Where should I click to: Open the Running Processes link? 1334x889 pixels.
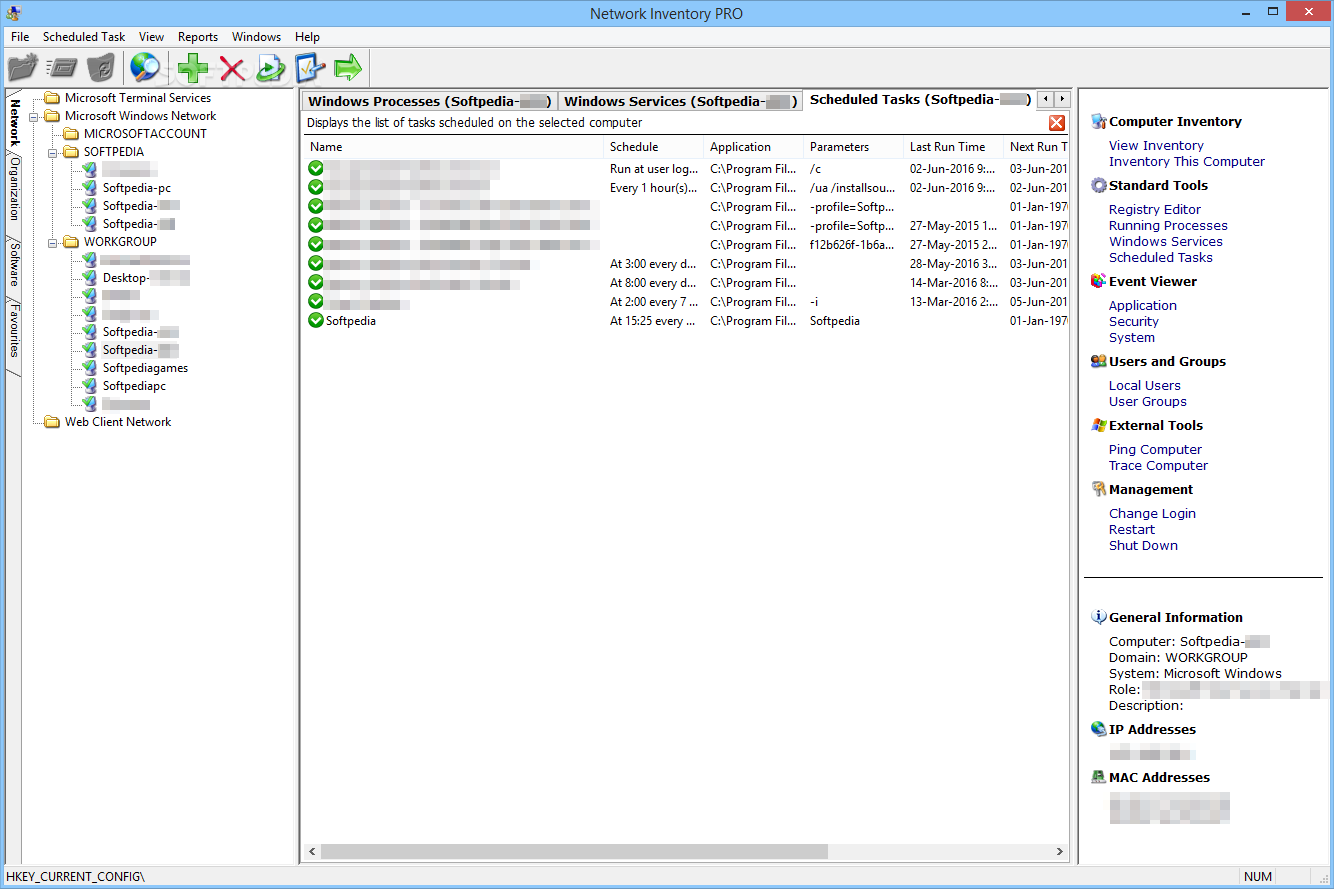coord(1168,225)
